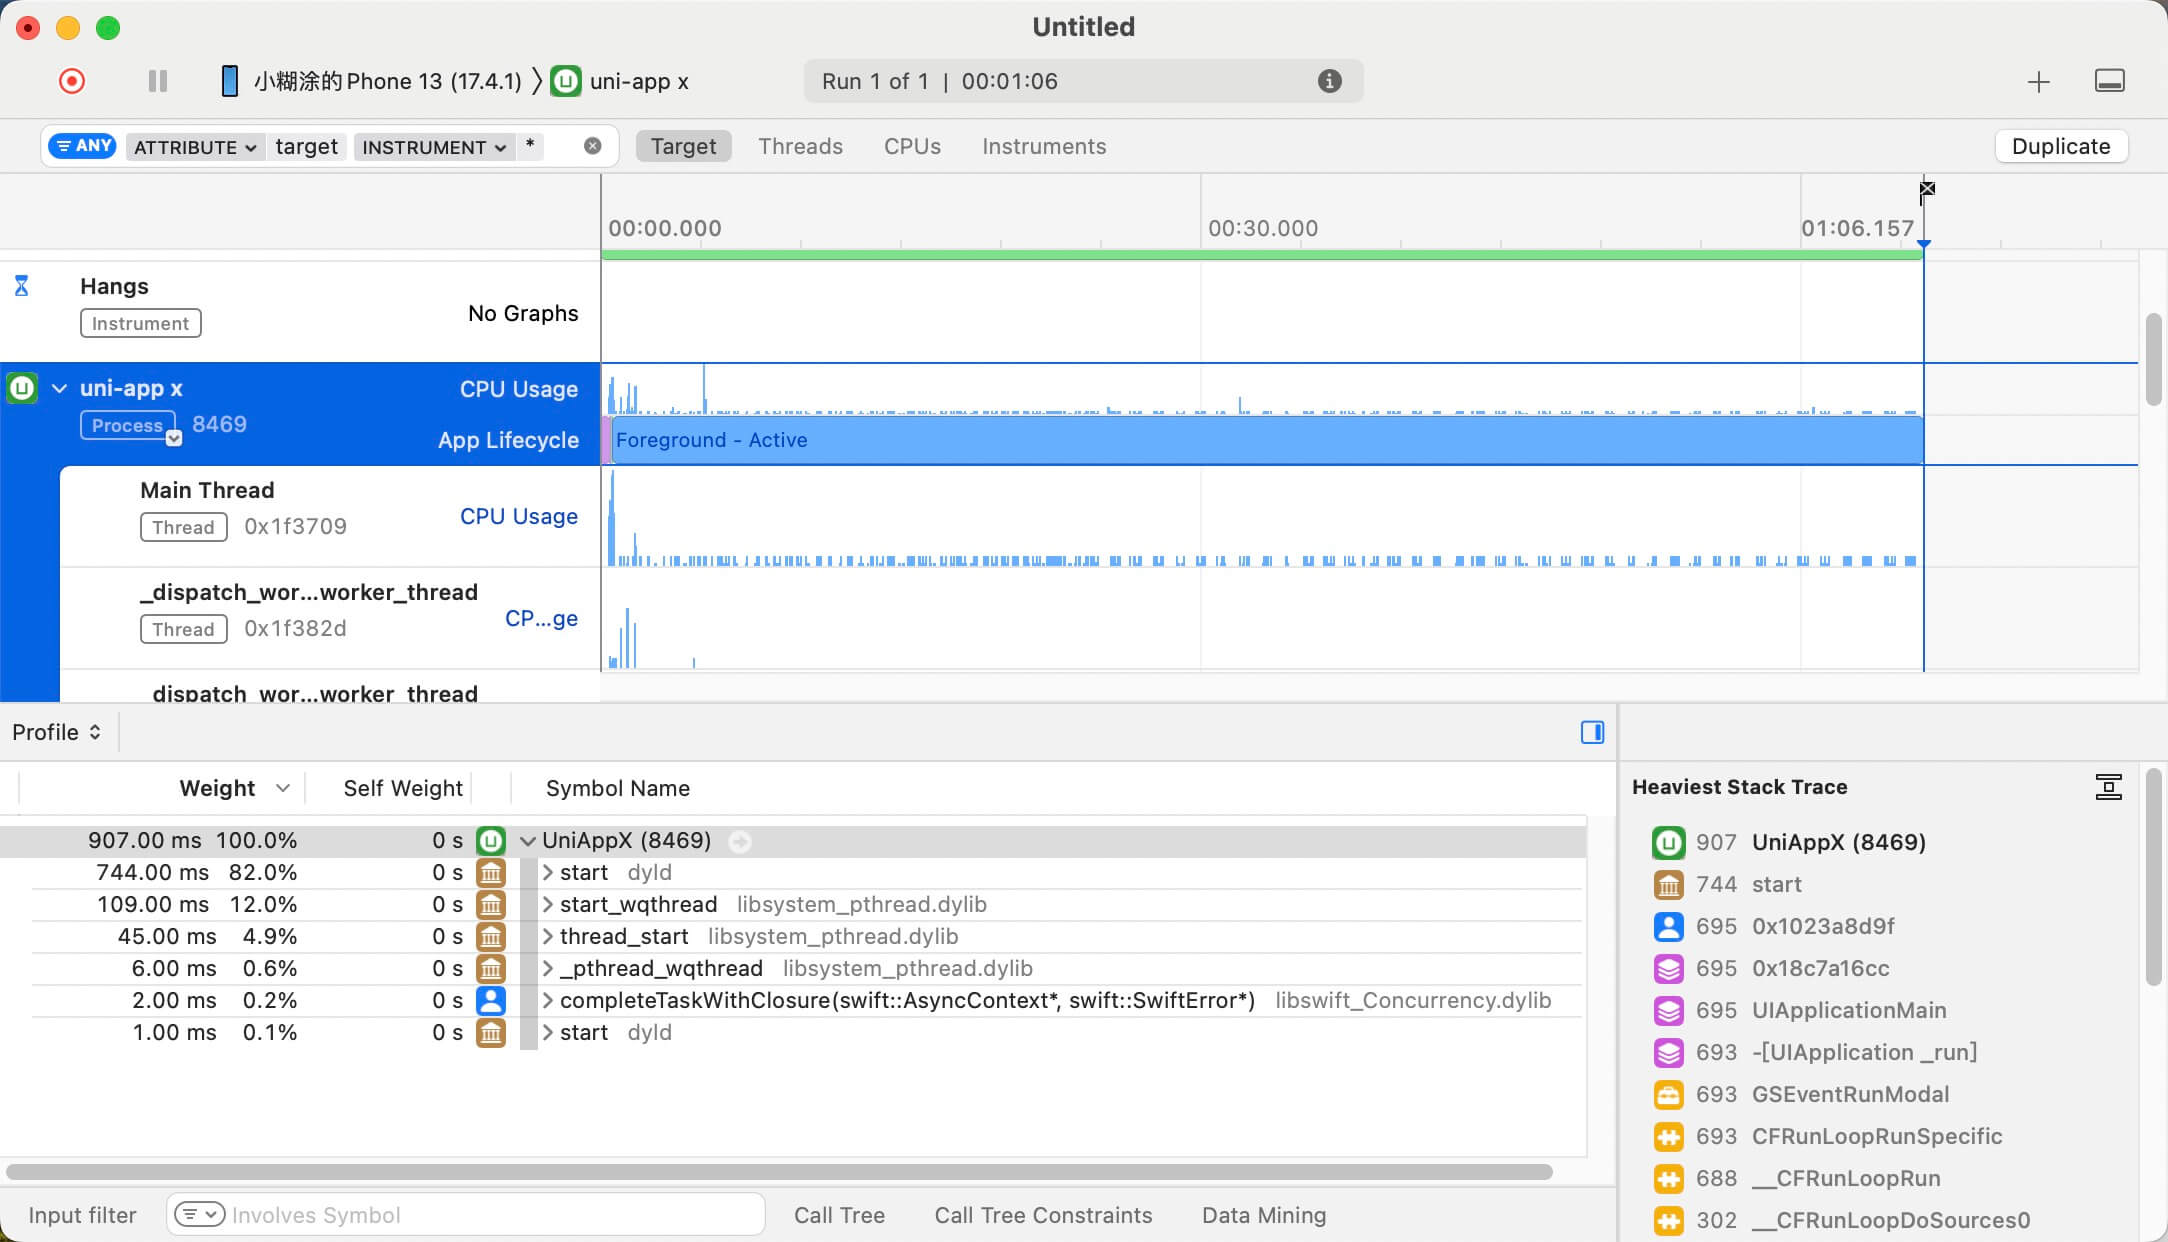
Task: Click the 00:30.000 mark on the time ruler
Action: 1263,228
